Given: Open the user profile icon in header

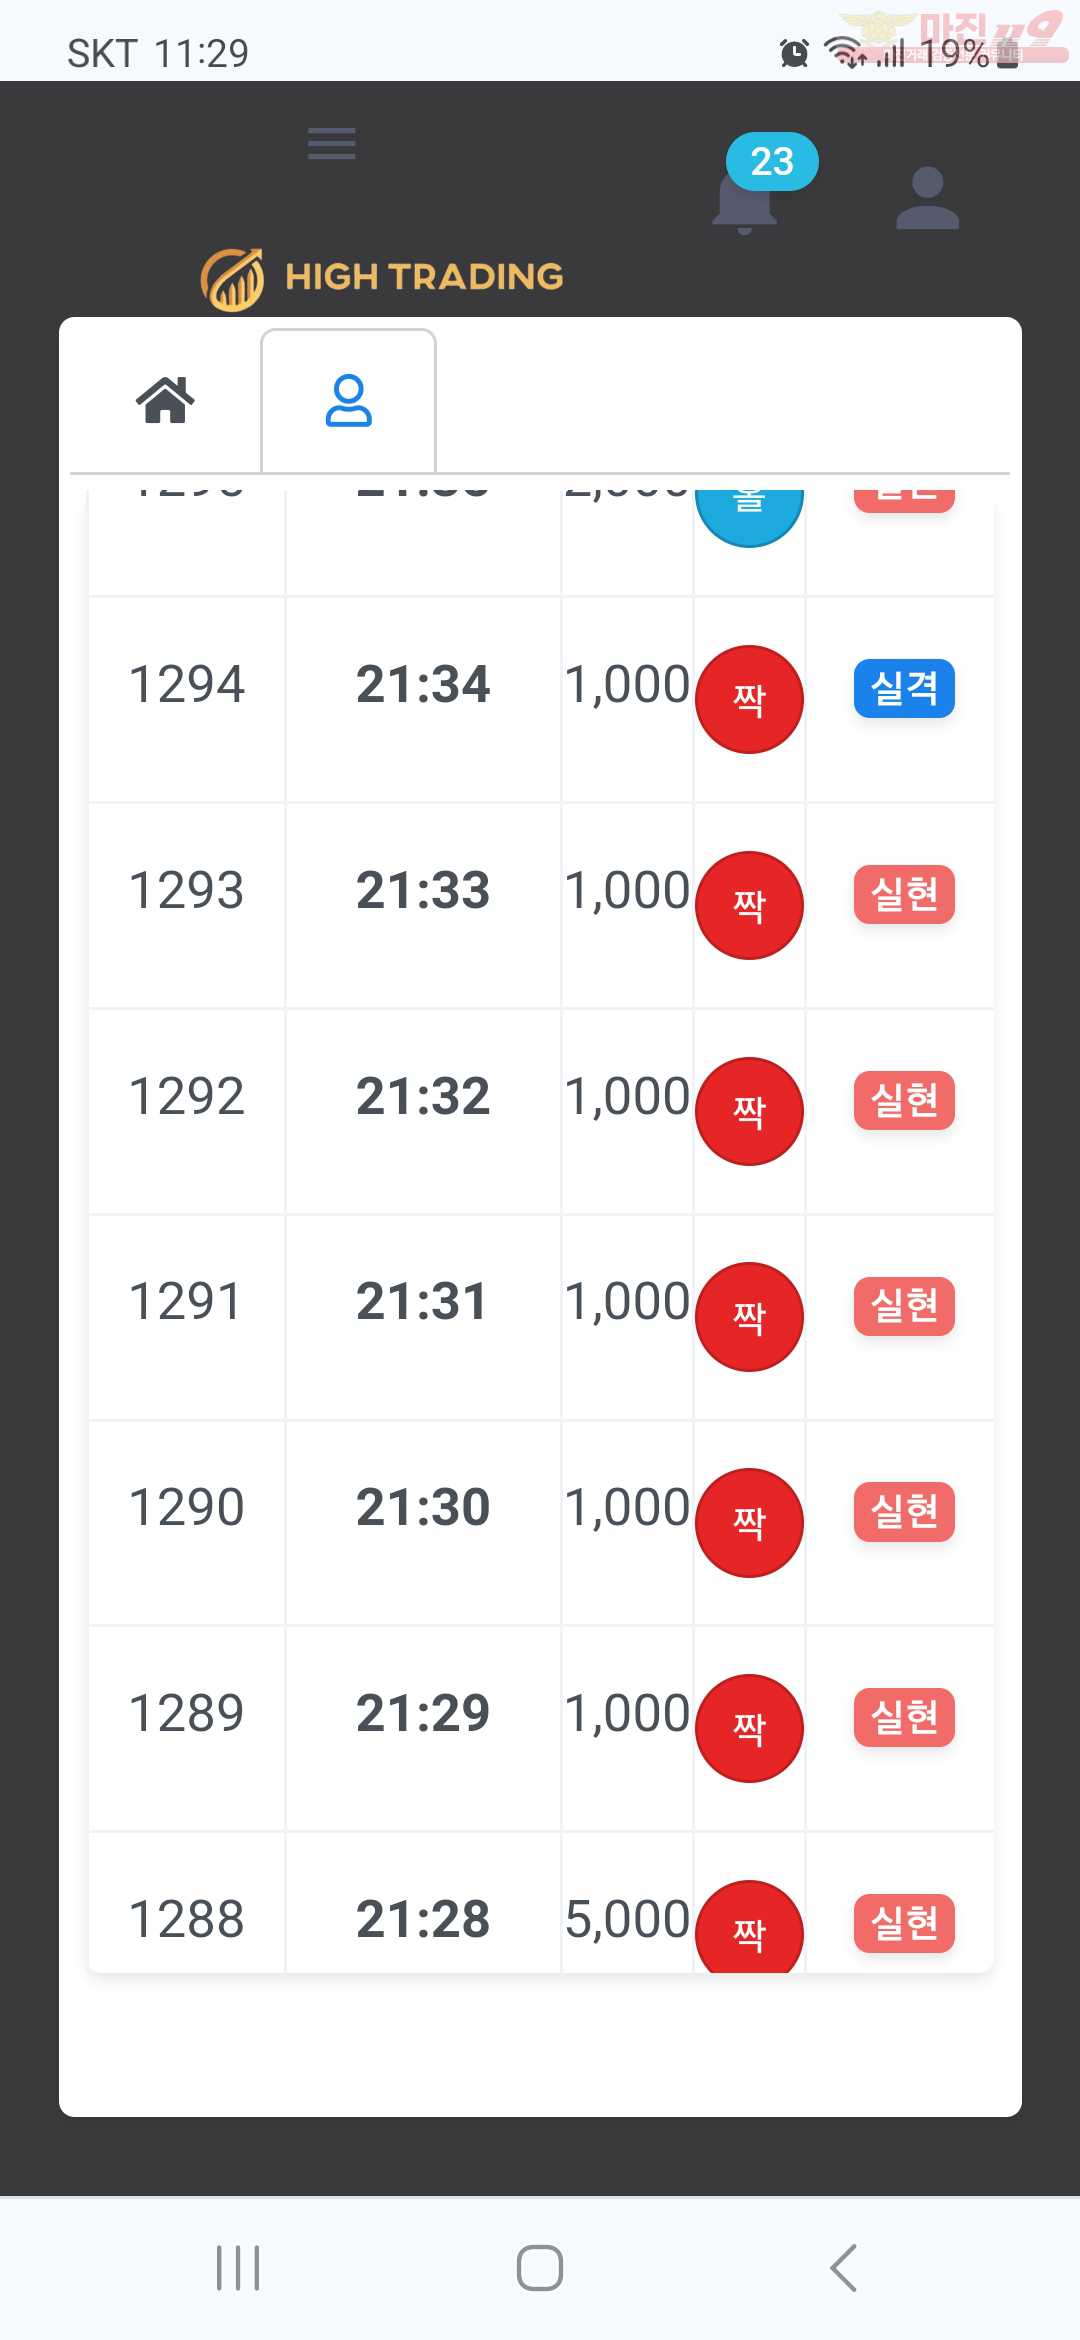Looking at the screenshot, I should [927, 198].
